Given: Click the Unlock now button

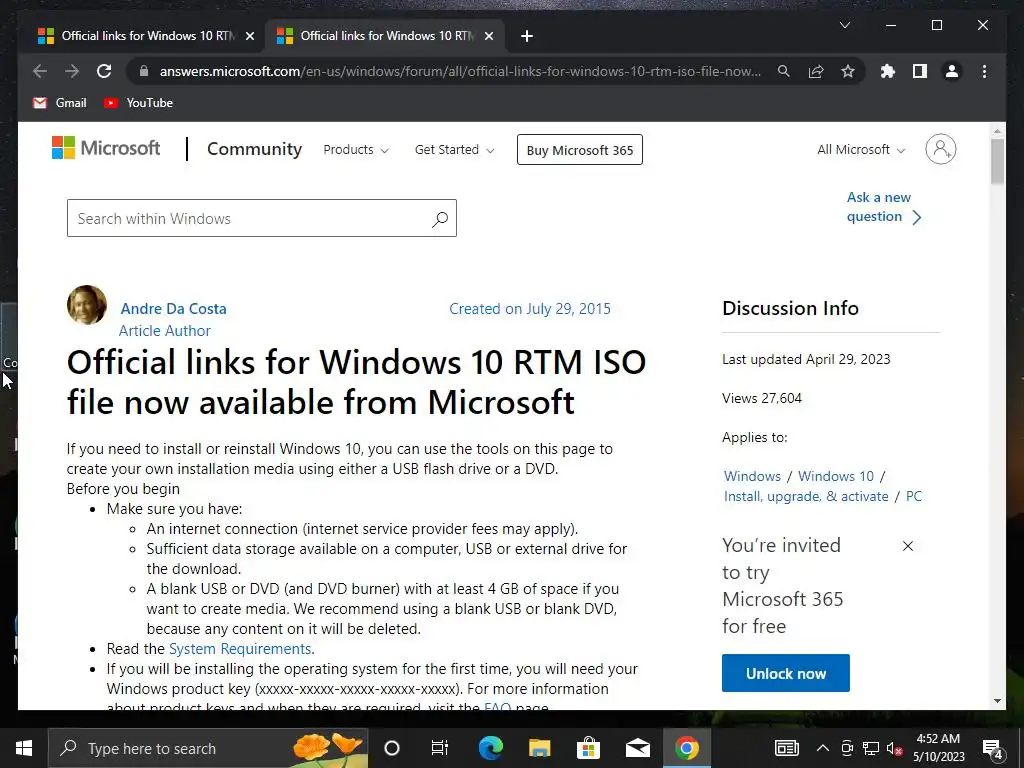Looking at the screenshot, I should [786, 673].
